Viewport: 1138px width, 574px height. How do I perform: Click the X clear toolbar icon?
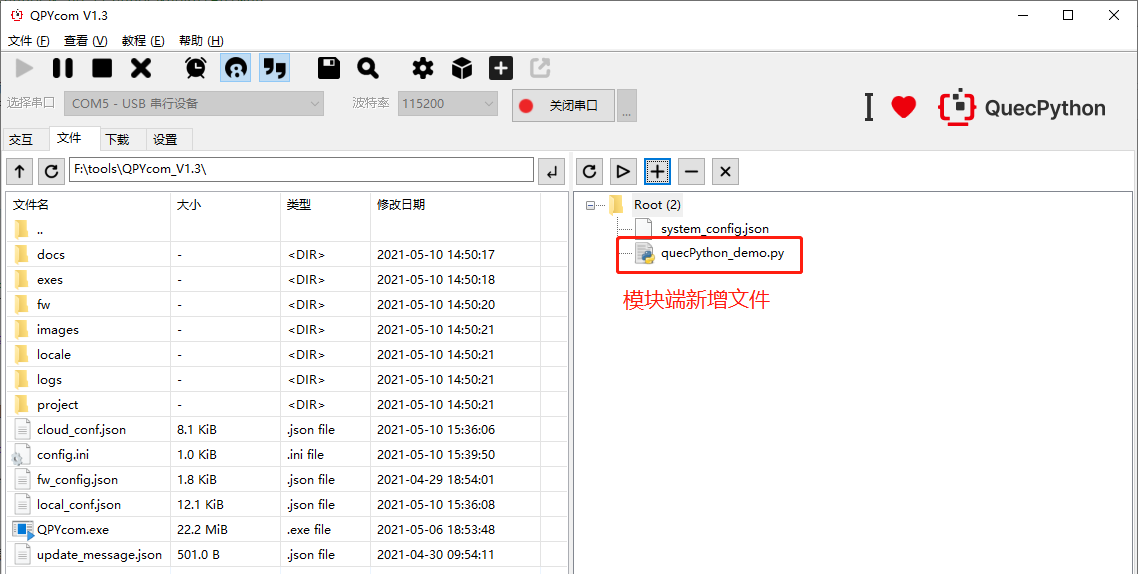click(141, 68)
